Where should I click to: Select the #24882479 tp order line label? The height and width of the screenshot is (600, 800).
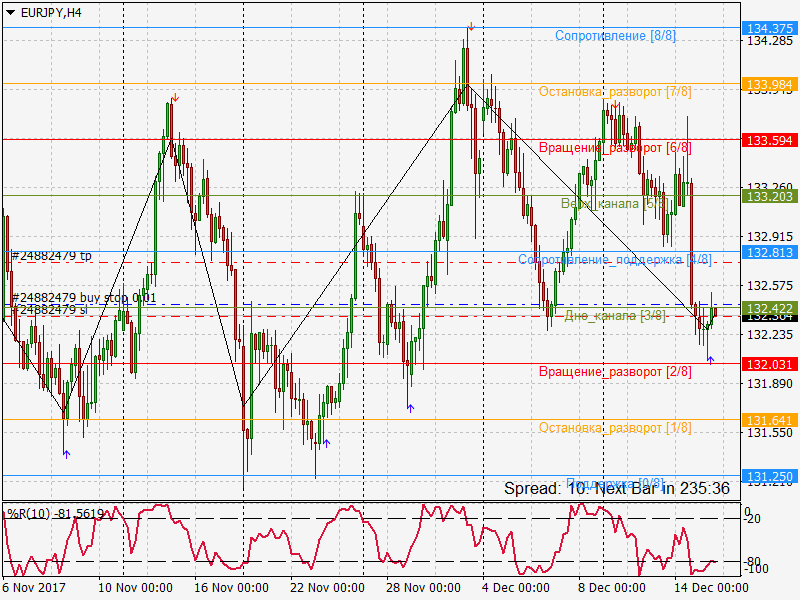click(x=52, y=256)
